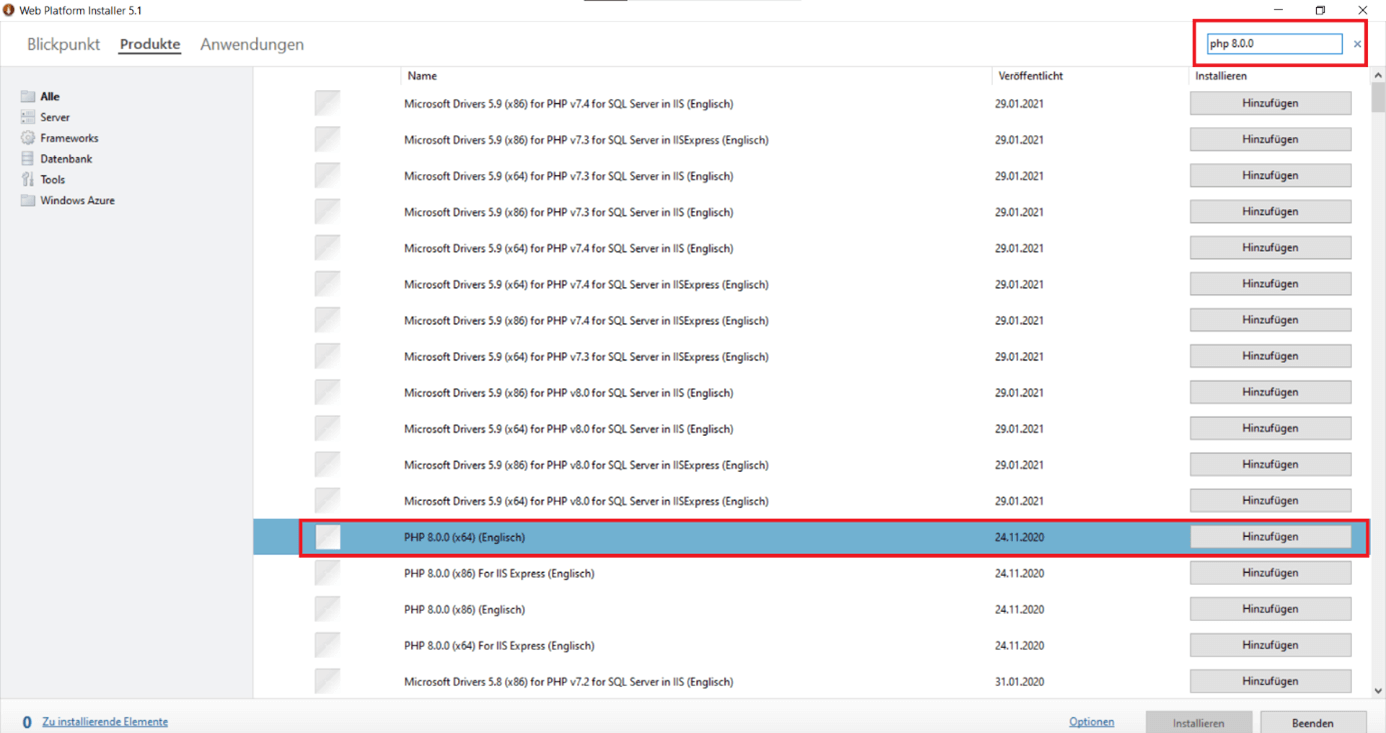Click the search field containing php 8.0.0

tap(1274, 44)
